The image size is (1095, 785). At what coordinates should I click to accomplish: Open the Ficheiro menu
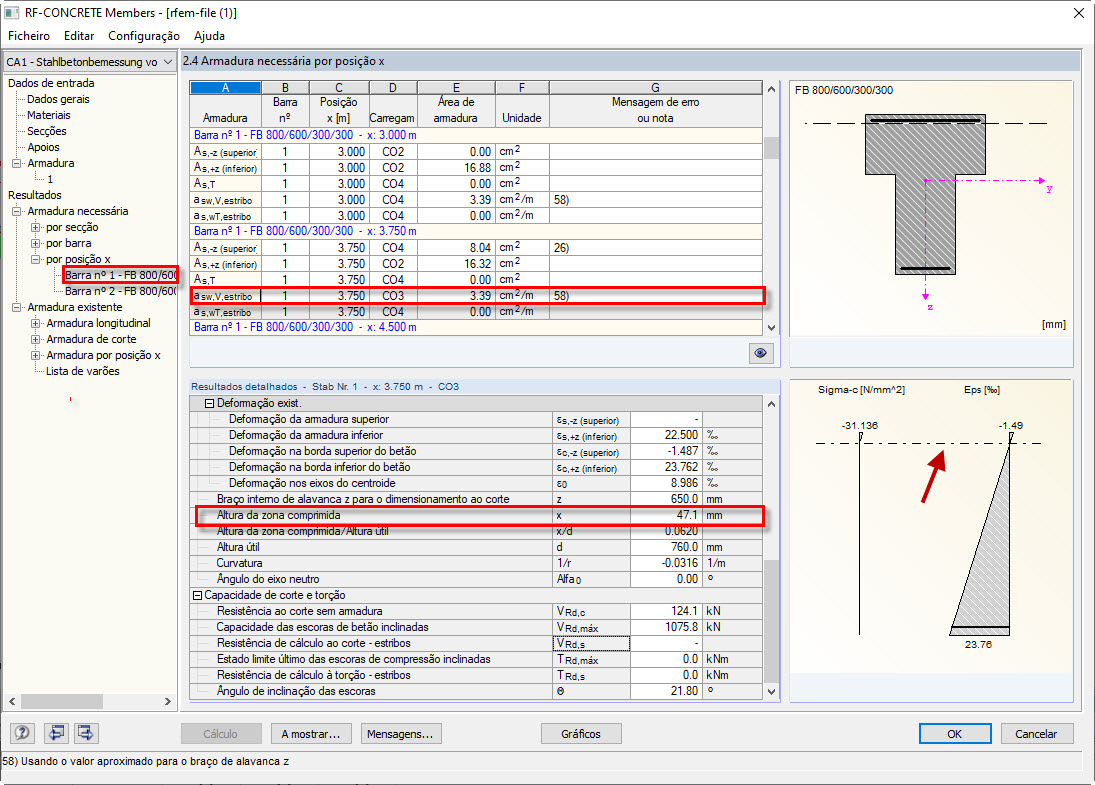tap(29, 36)
